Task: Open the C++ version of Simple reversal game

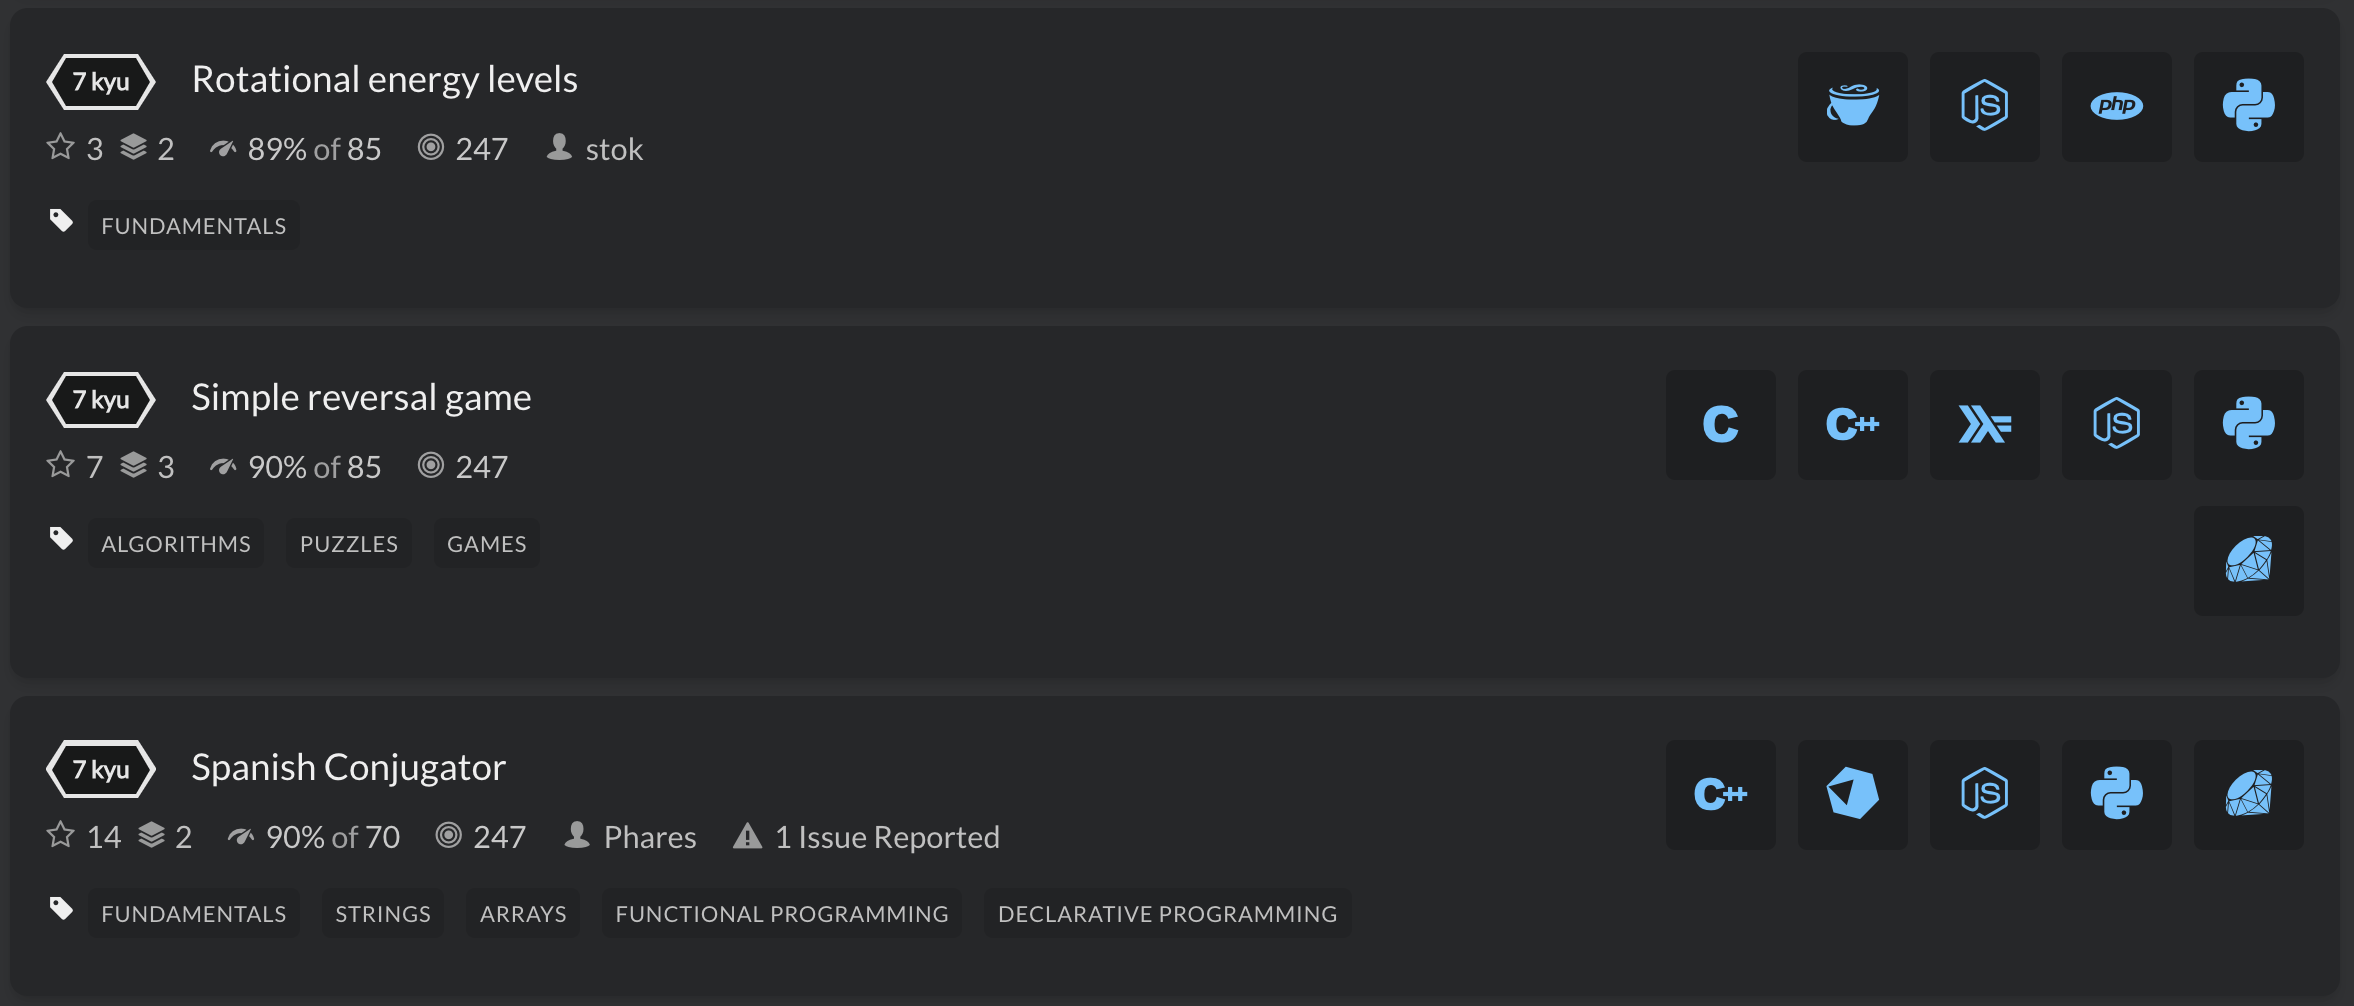Action: 1852,424
